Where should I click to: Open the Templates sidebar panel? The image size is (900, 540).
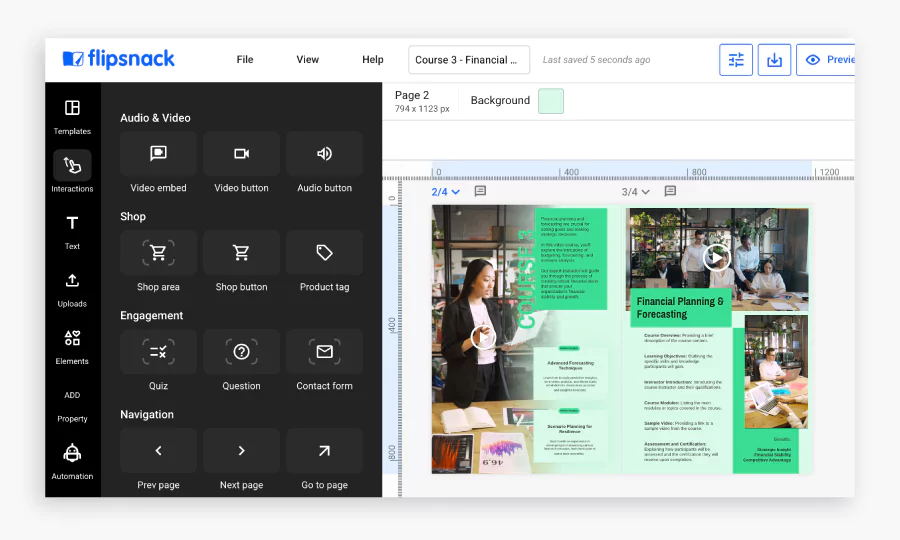[72, 116]
